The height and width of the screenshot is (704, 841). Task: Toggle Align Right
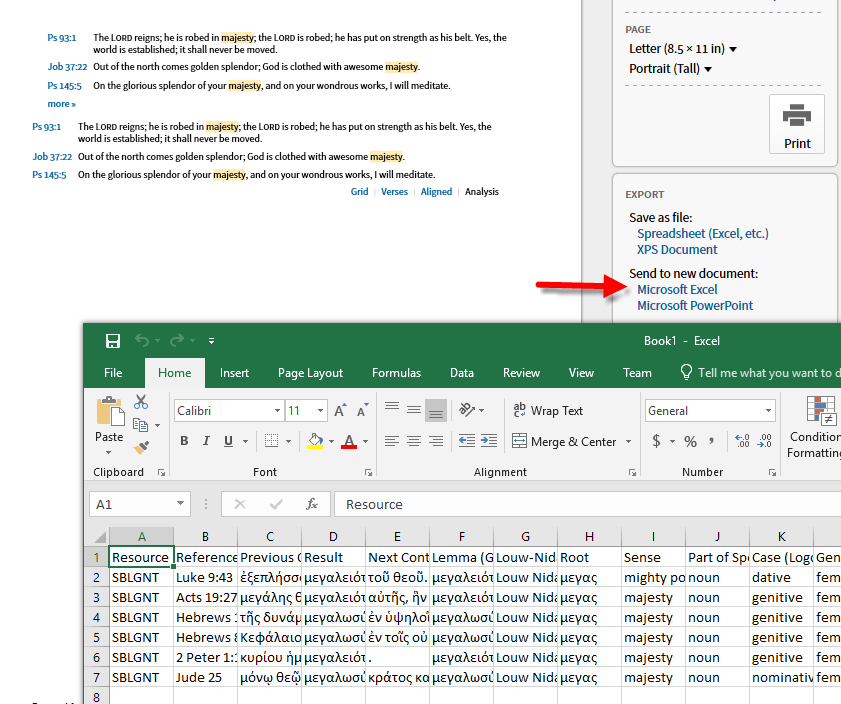(x=436, y=441)
